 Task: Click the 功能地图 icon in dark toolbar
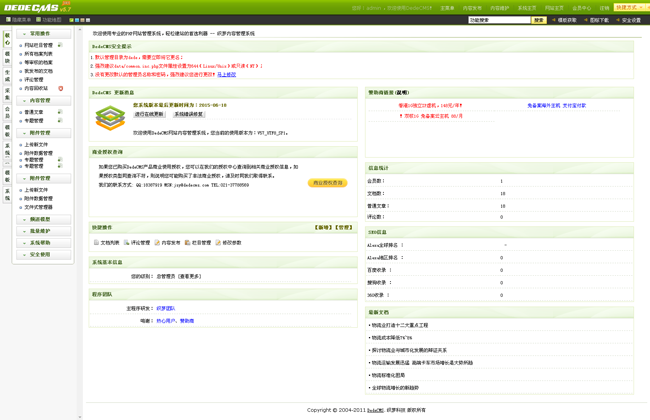(39, 19)
